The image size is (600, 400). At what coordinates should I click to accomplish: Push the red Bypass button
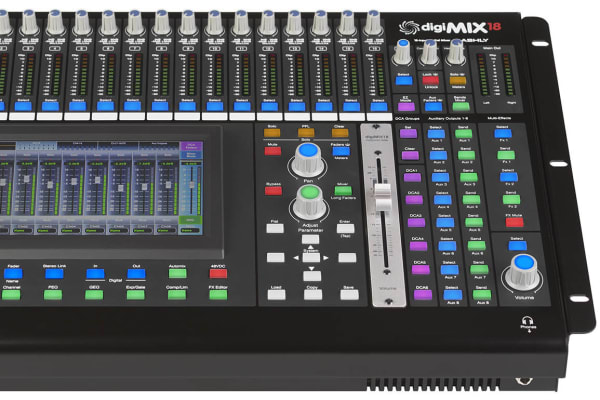[x=273, y=191]
